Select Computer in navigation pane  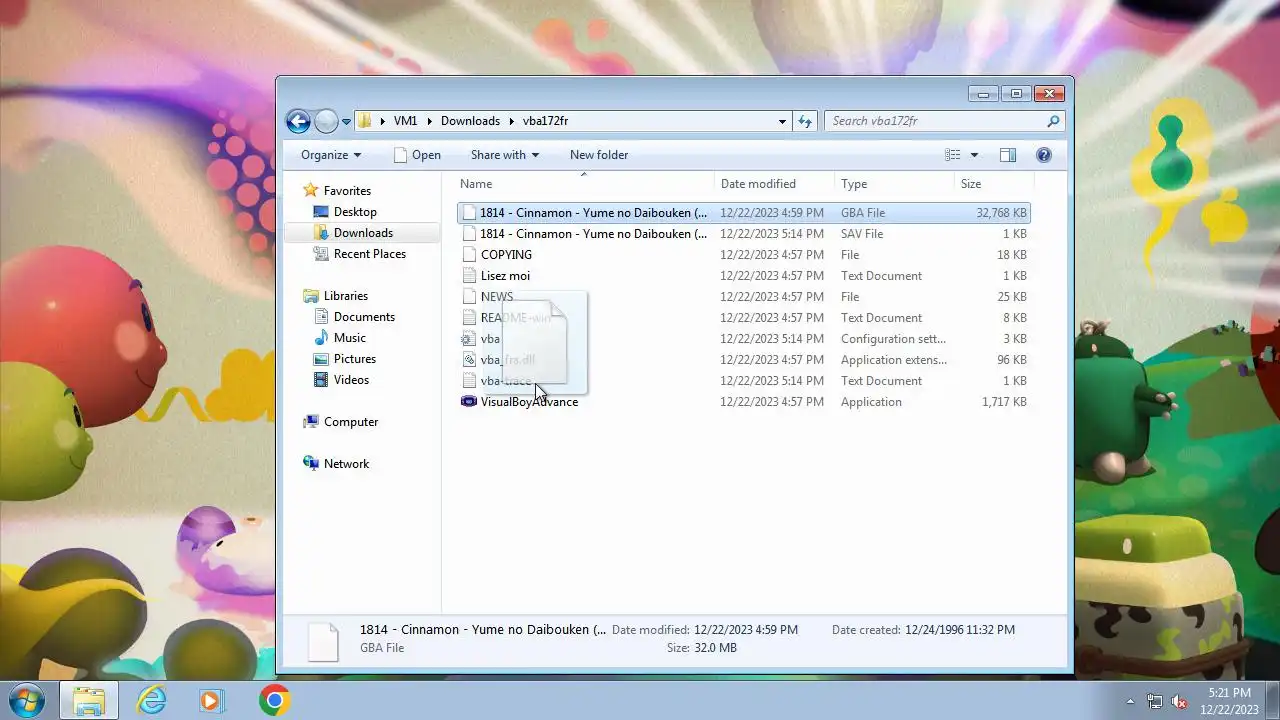tap(350, 422)
